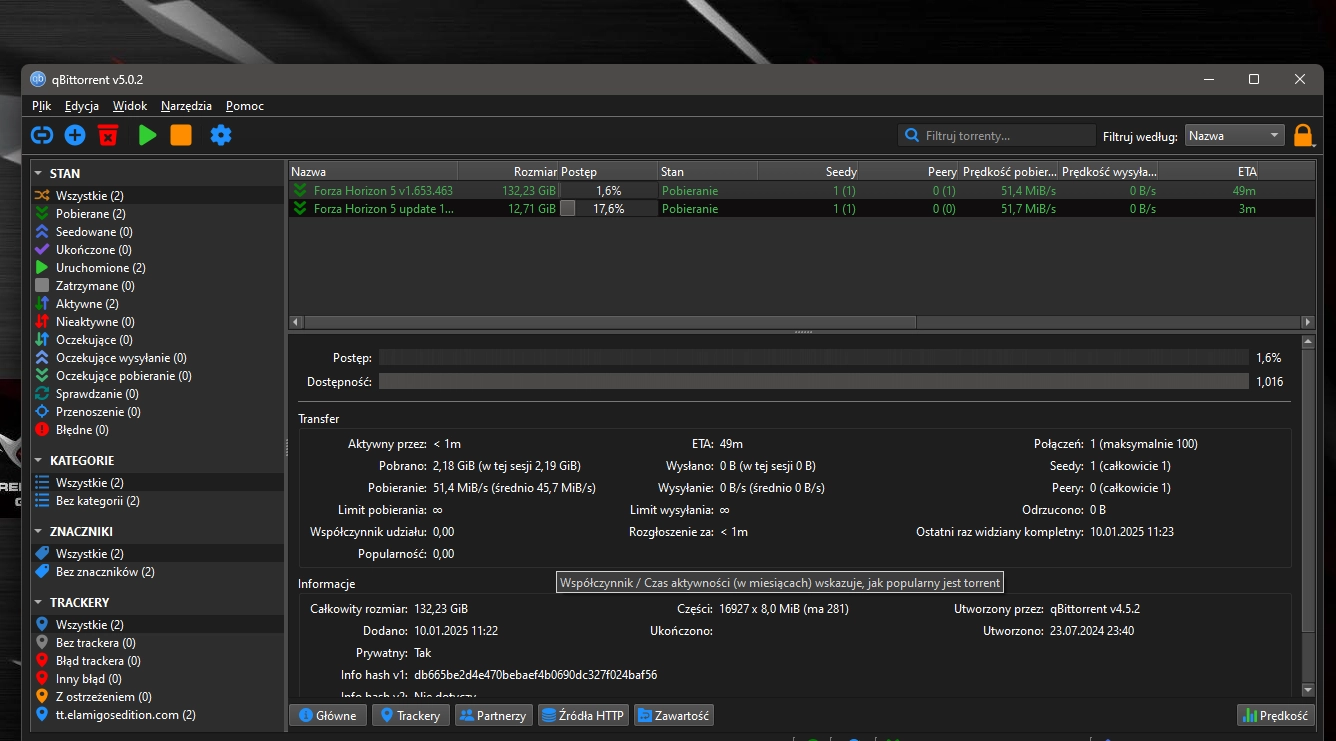Collapse the TRACKERY sidebar section
Image resolution: width=1336 pixels, height=741 pixels.
click(40, 602)
